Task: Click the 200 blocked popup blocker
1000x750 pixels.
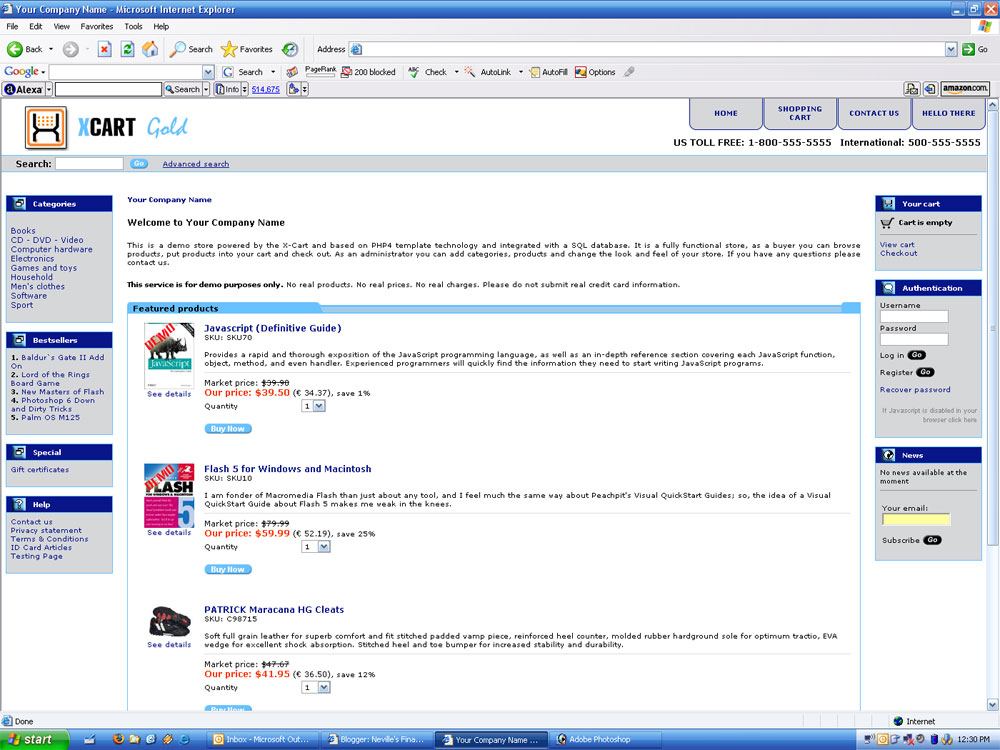Action: 368,72
